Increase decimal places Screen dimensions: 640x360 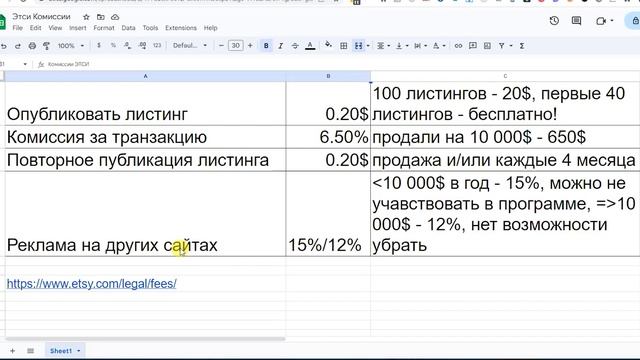pos(142,45)
